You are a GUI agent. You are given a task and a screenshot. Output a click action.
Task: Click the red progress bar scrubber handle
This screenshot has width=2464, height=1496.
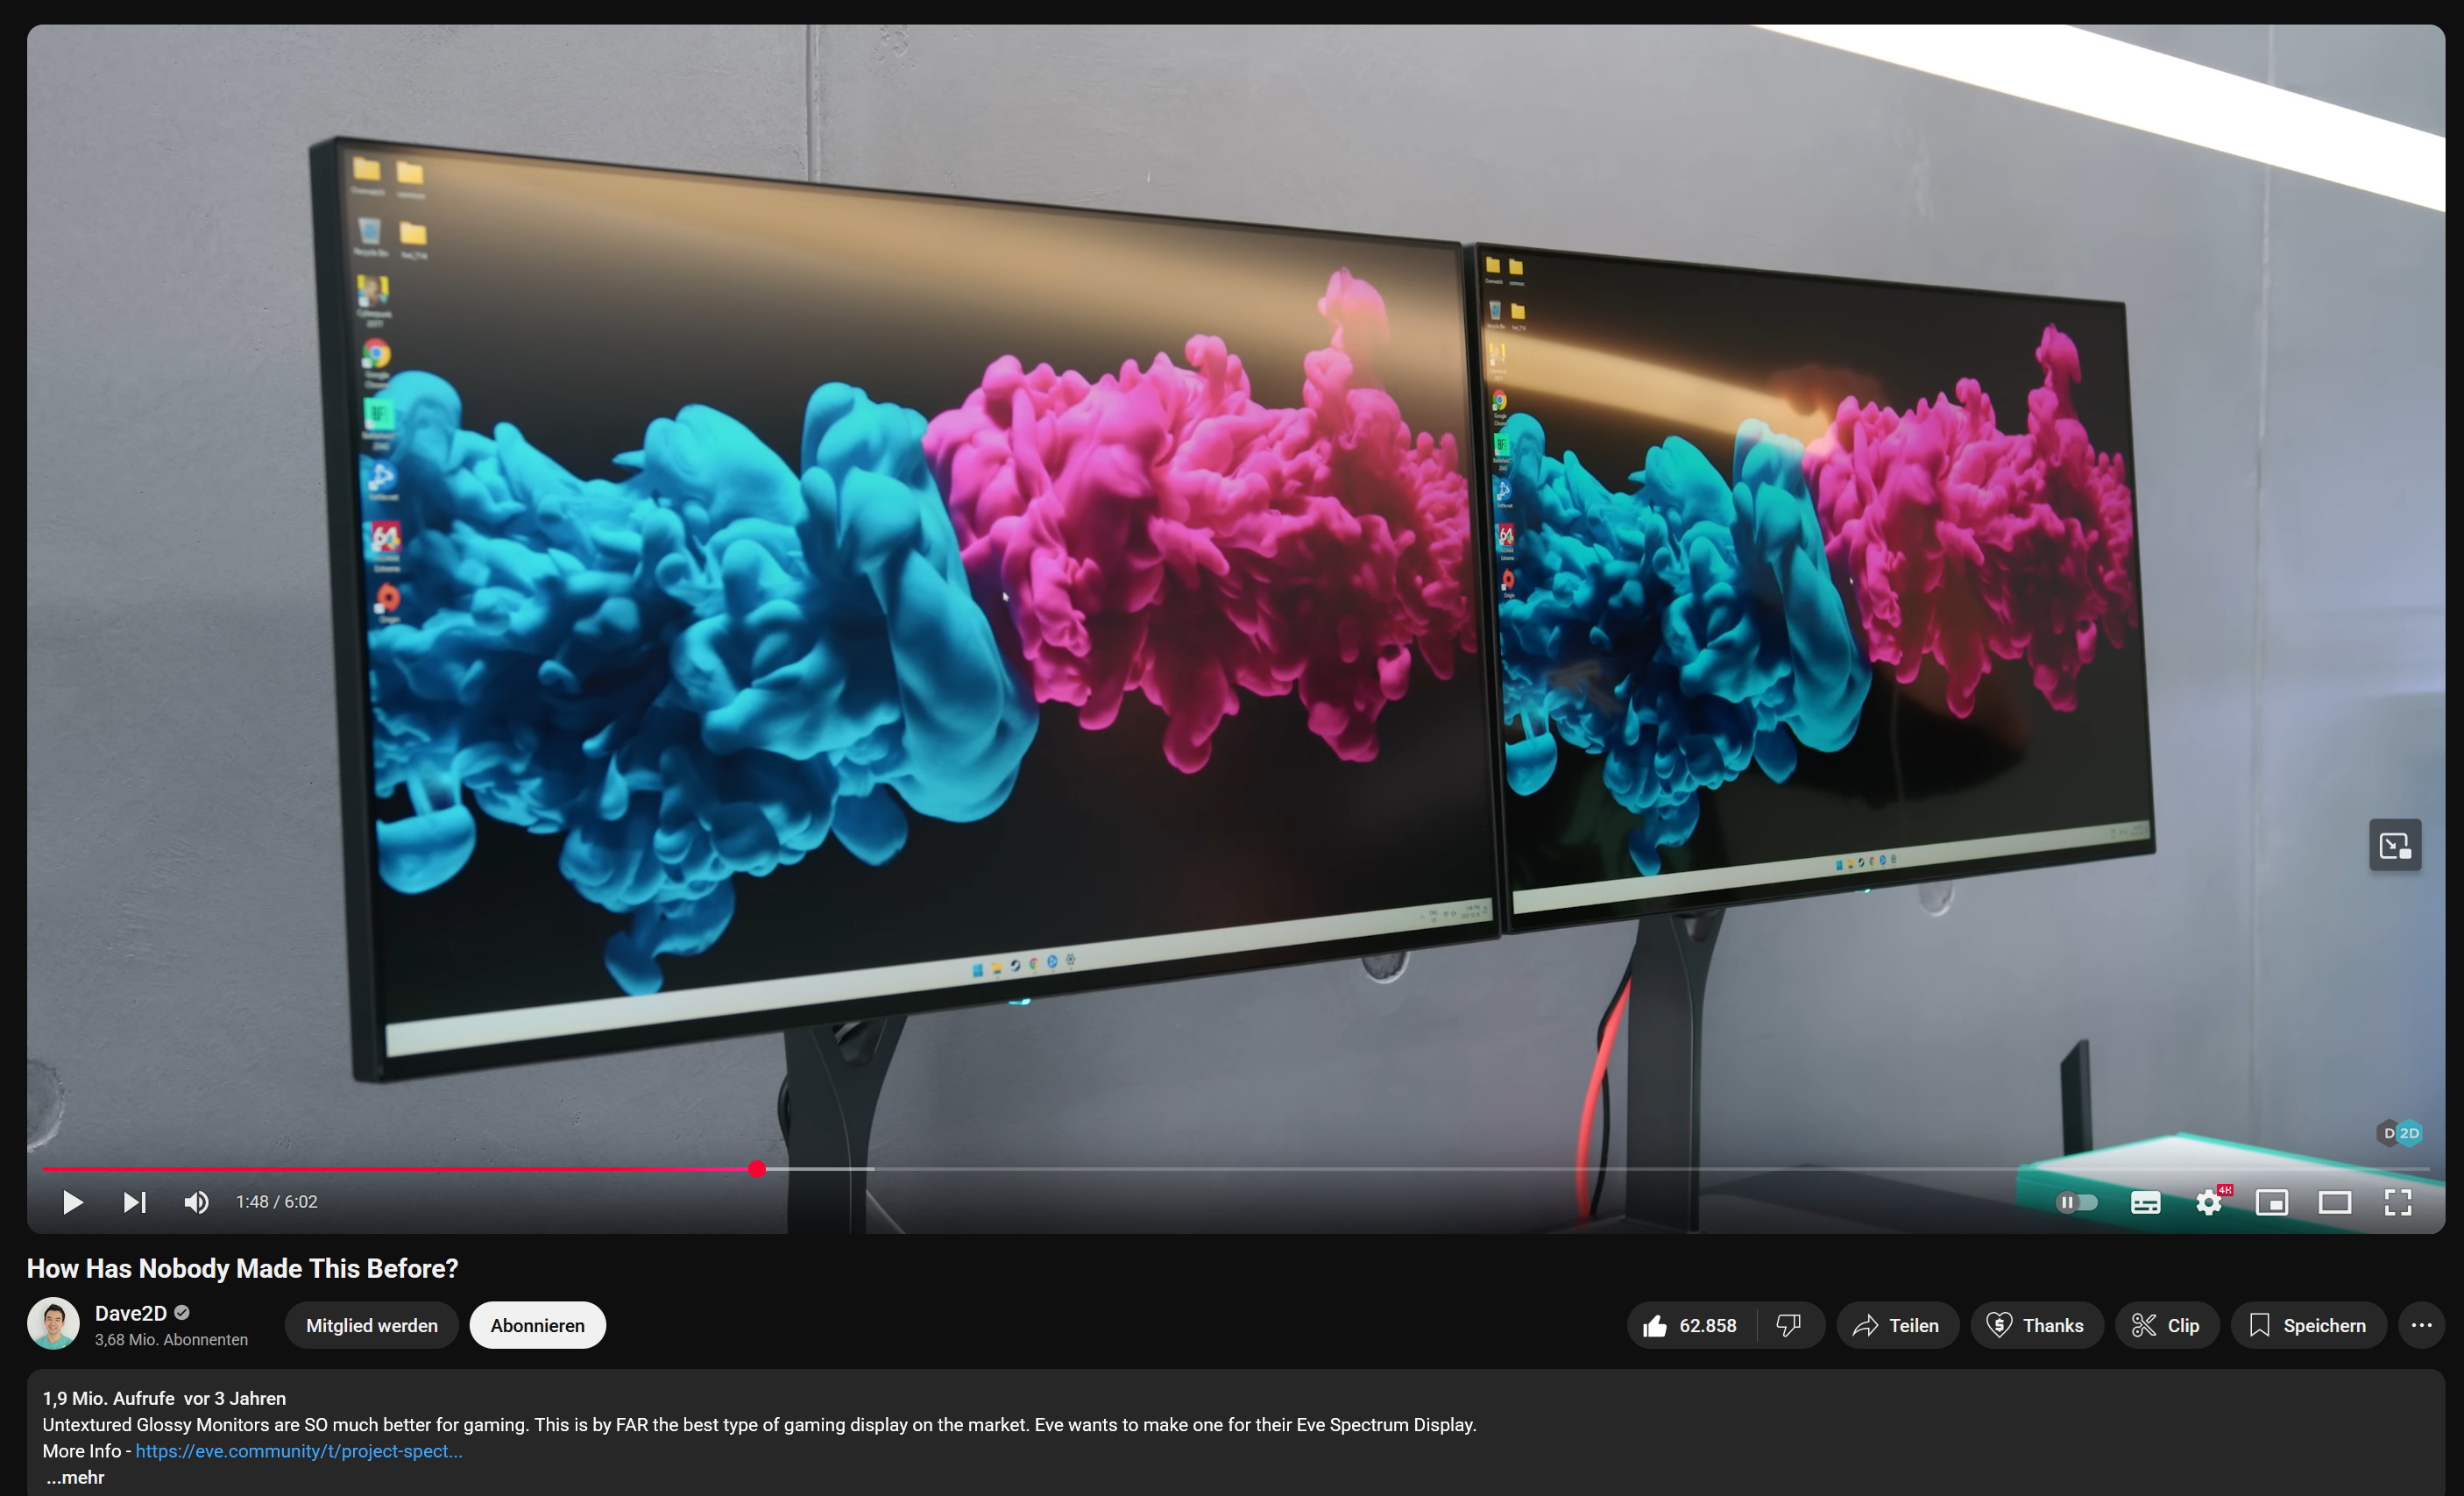pyautogui.click(x=757, y=1169)
